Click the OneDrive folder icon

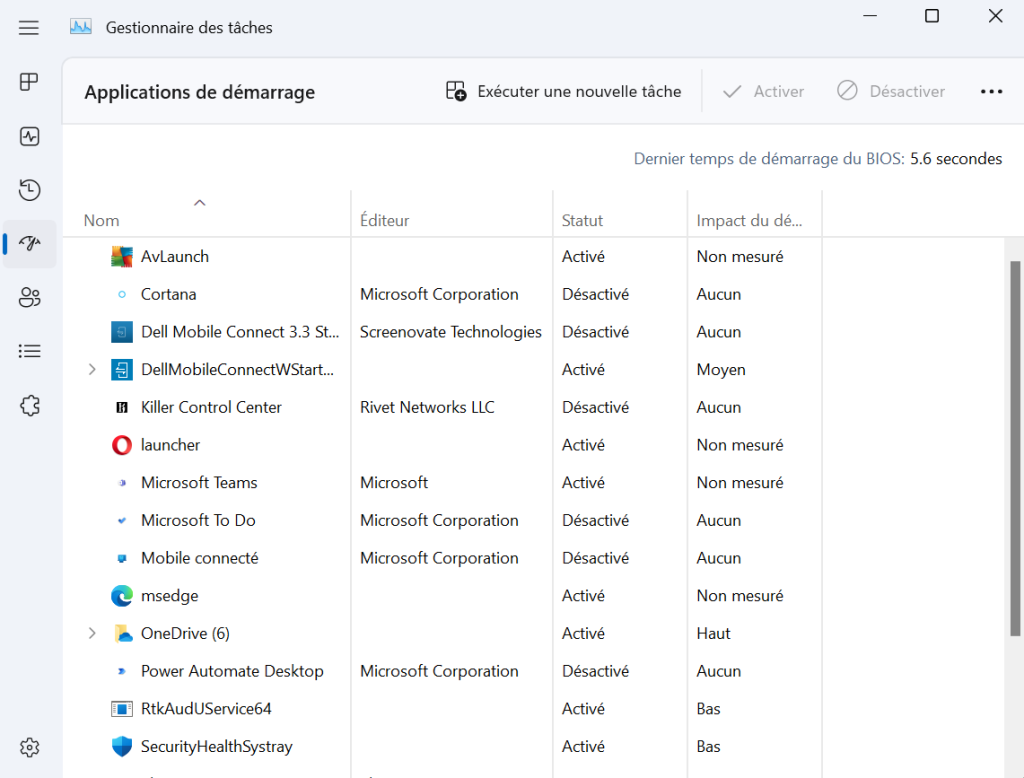123,634
